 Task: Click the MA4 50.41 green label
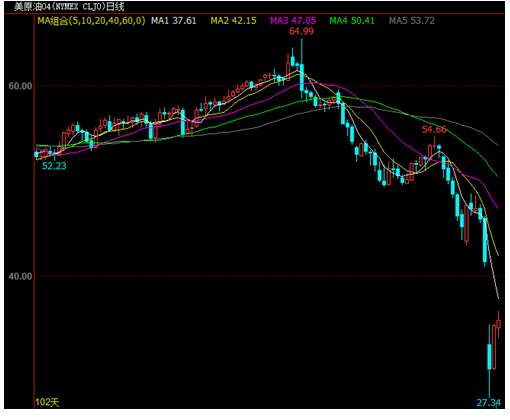coord(352,21)
